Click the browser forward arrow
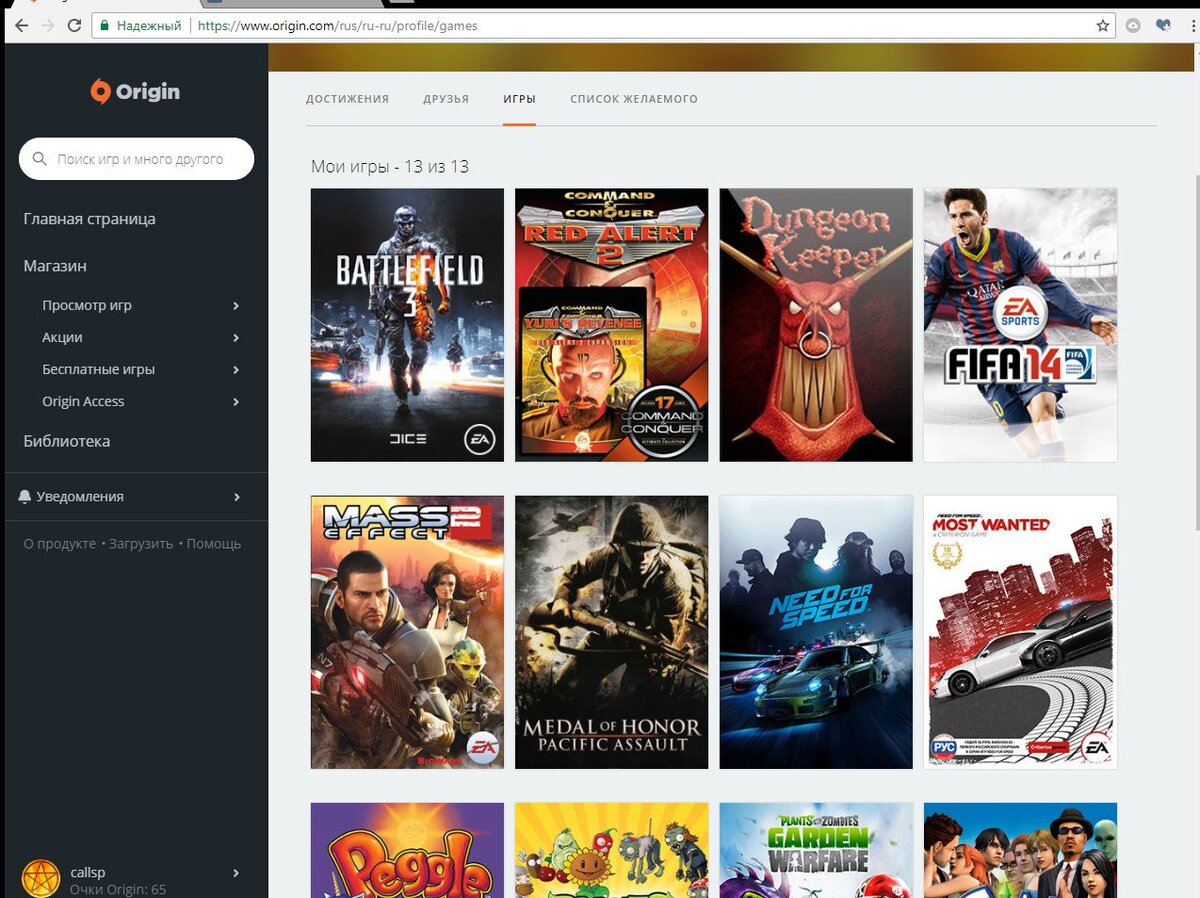Viewport: 1200px width, 898px height. click(48, 26)
